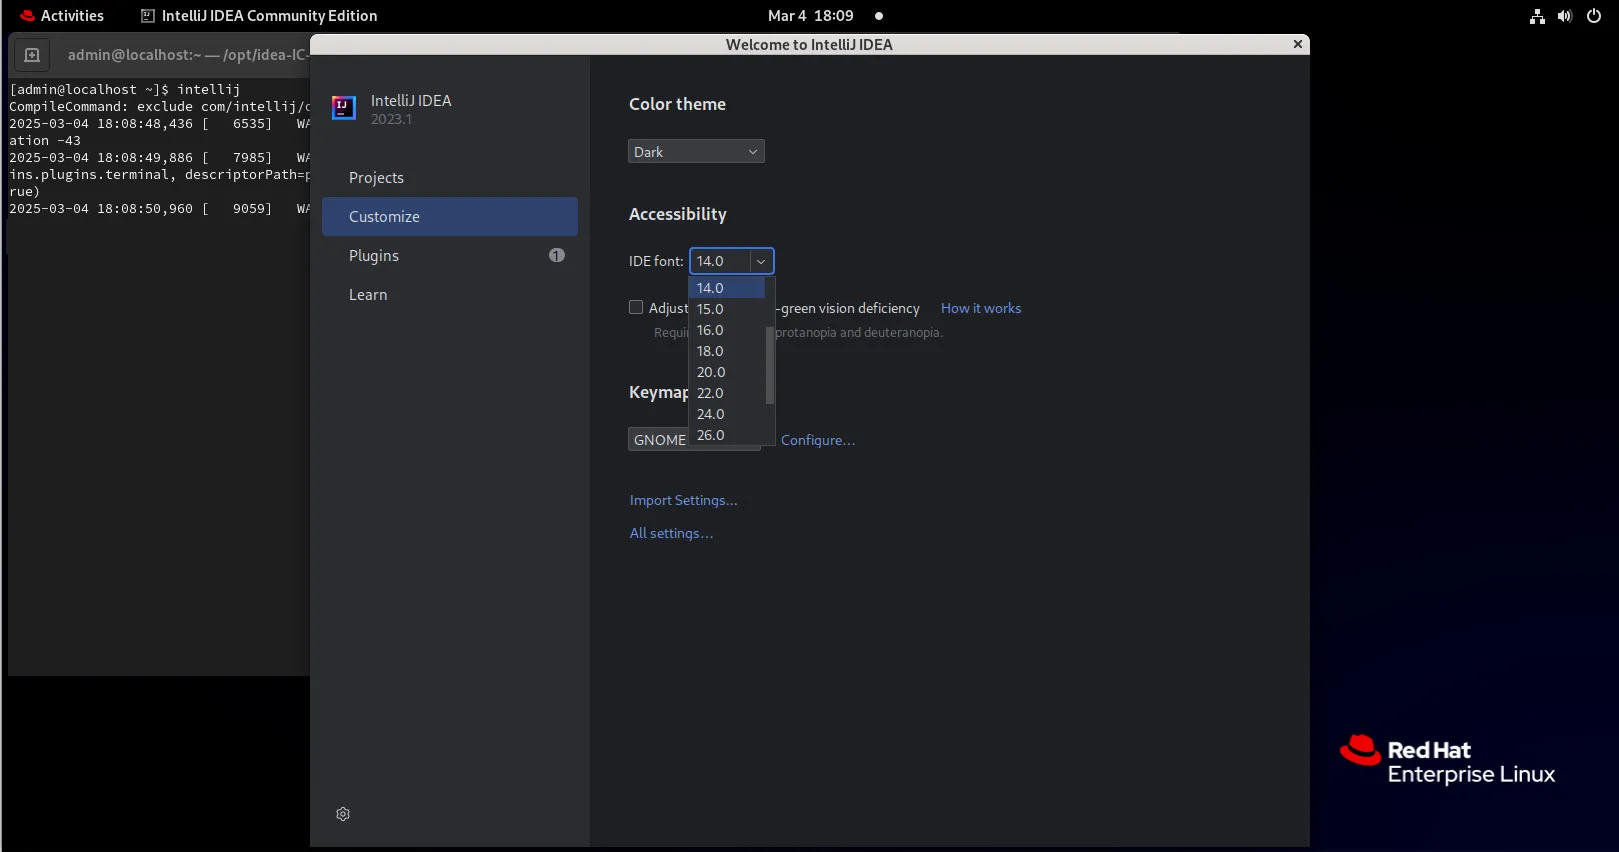The width and height of the screenshot is (1619, 852).
Task: Open the power menu icon in top bar
Action: tap(1594, 16)
